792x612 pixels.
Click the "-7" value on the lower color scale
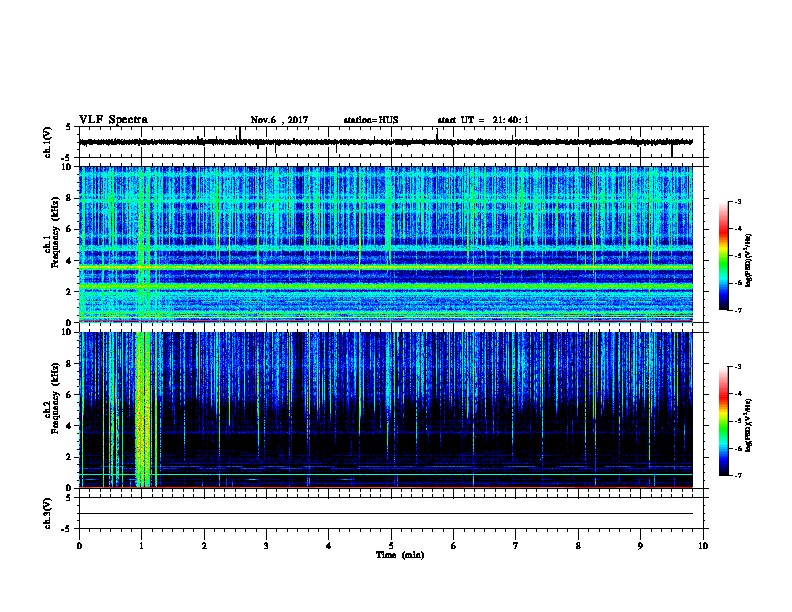(x=737, y=476)
